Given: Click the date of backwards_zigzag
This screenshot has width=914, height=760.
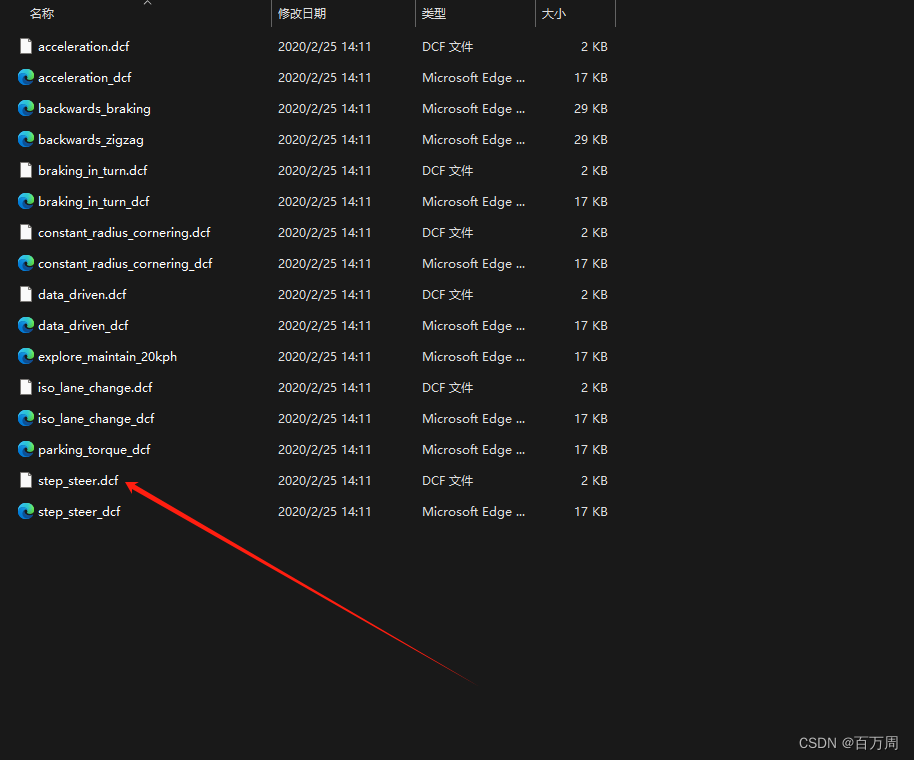Looking at the screenshot, I should point(324,140).
